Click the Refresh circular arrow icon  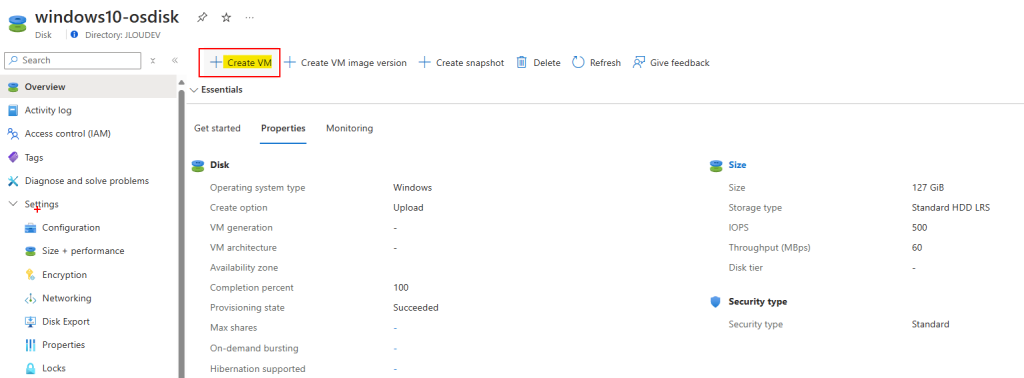click(x=578, y=63)
